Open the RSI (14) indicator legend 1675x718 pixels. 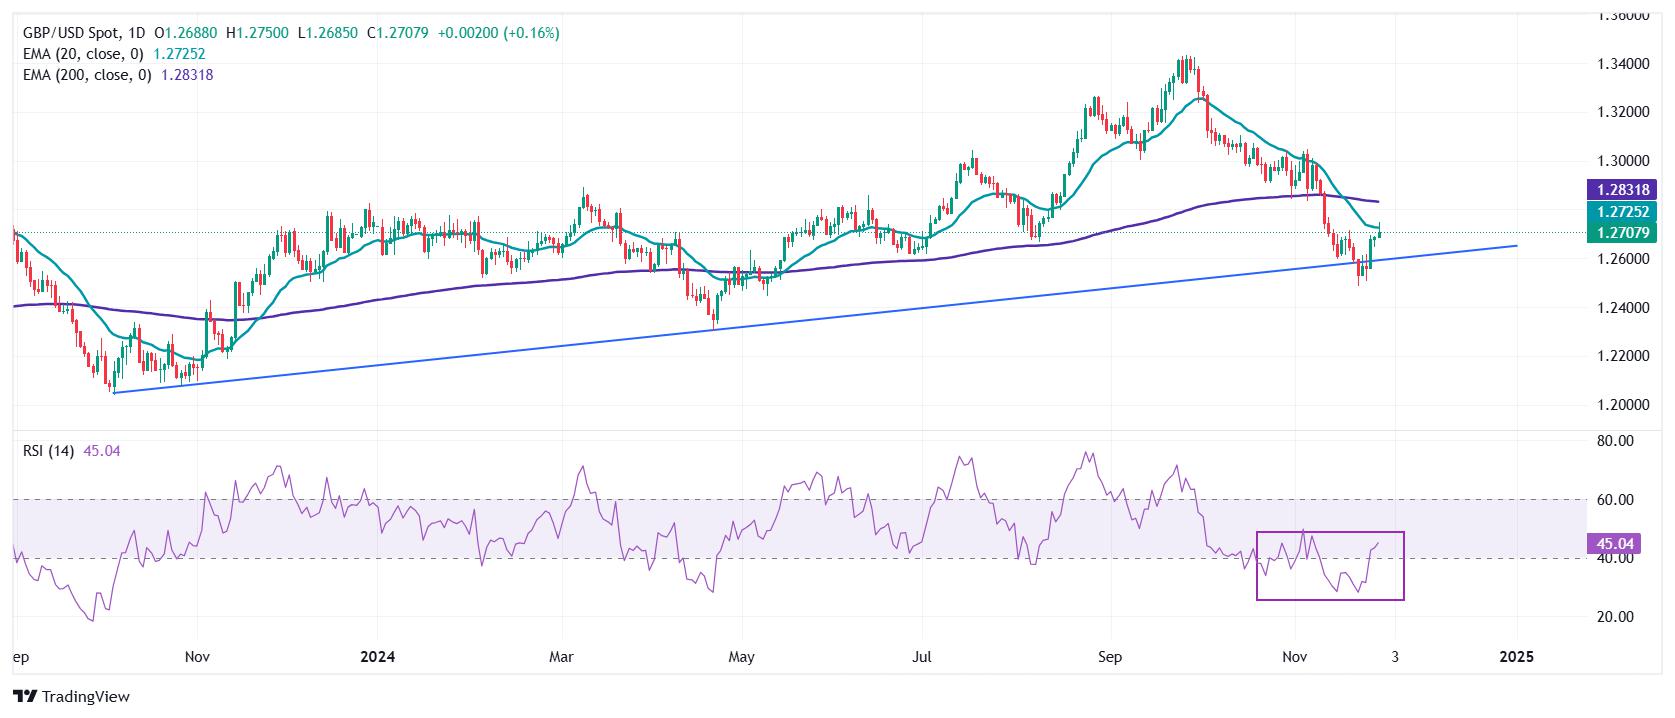tap(72, 451)
